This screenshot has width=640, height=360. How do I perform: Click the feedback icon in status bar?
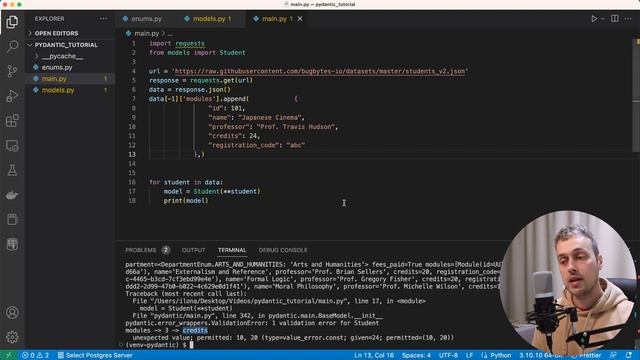click(x=613, y=355)
